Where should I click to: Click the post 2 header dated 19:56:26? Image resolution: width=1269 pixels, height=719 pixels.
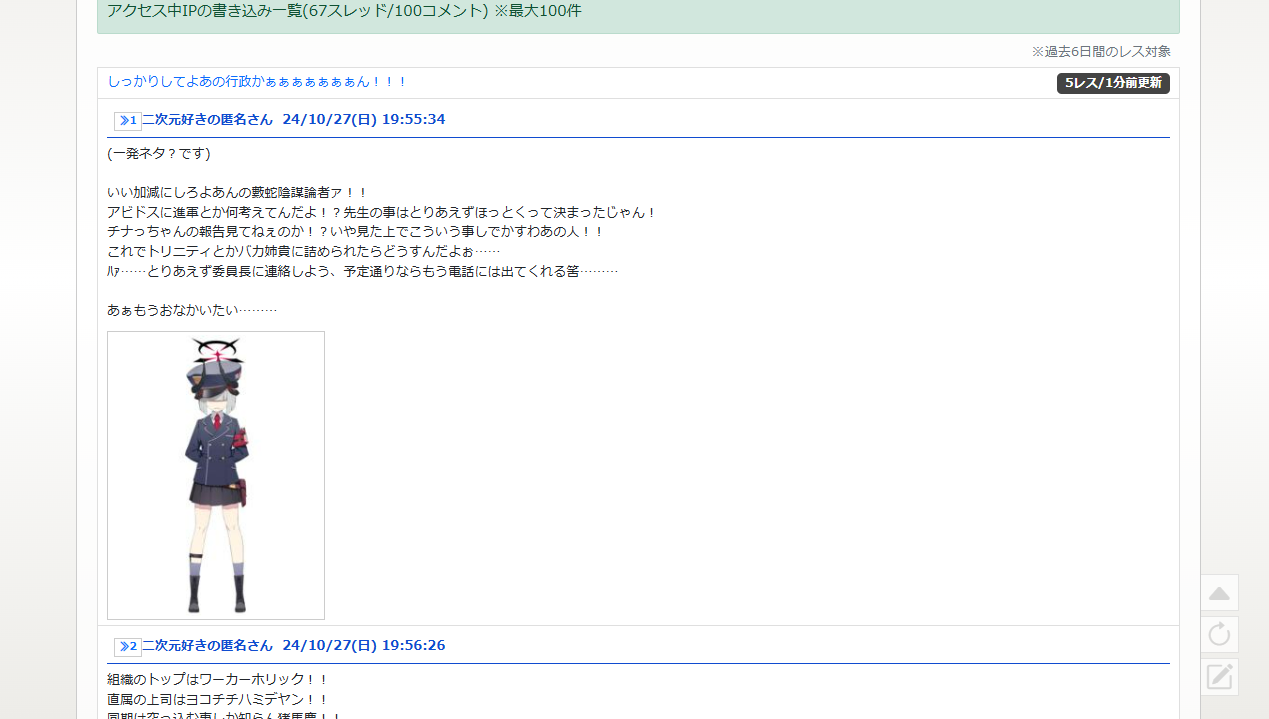point(294,646)
